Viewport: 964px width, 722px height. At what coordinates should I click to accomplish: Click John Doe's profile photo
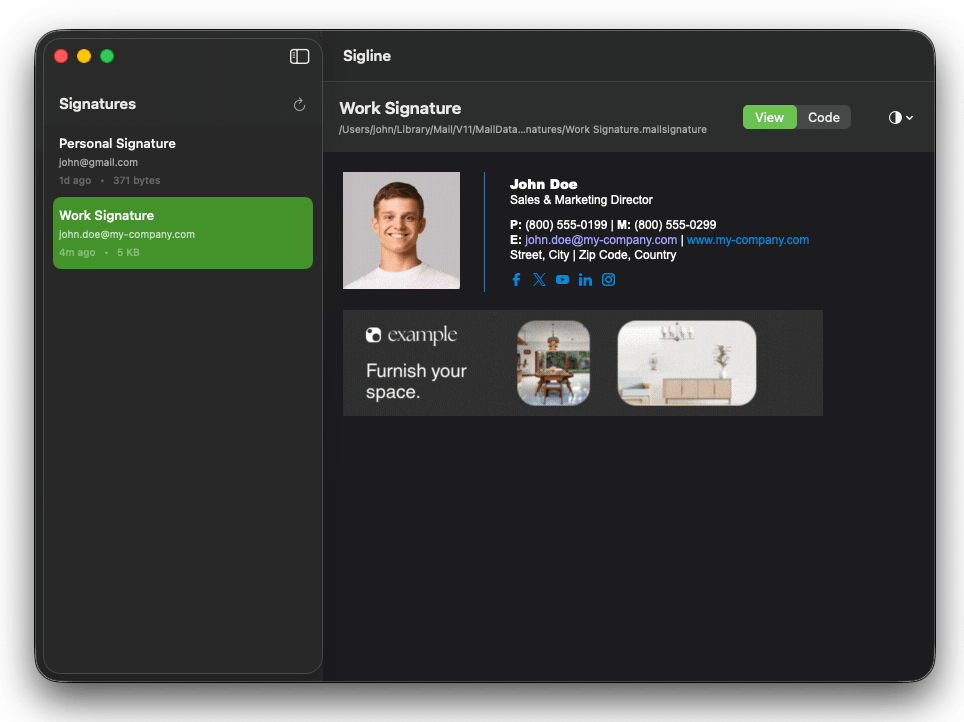coord(401,230)
